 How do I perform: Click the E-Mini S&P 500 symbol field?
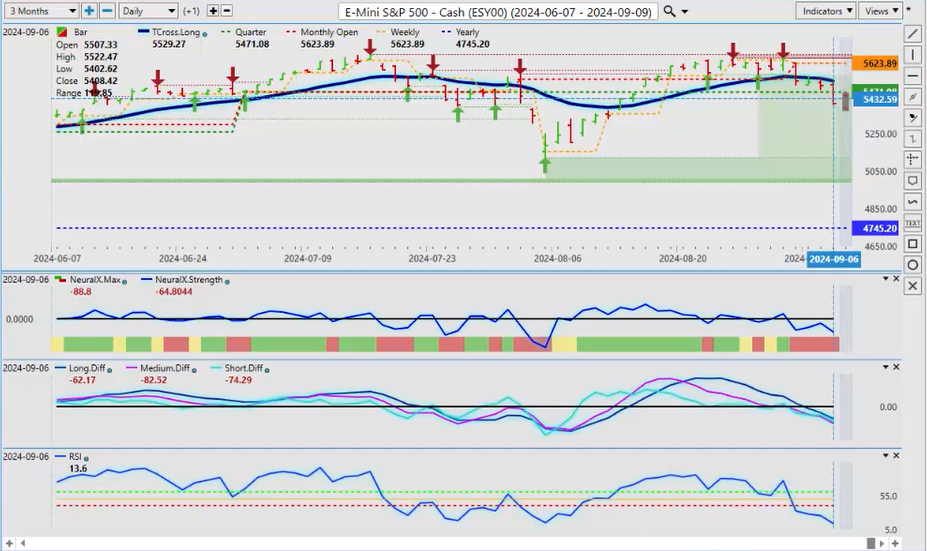coord(498,12)
